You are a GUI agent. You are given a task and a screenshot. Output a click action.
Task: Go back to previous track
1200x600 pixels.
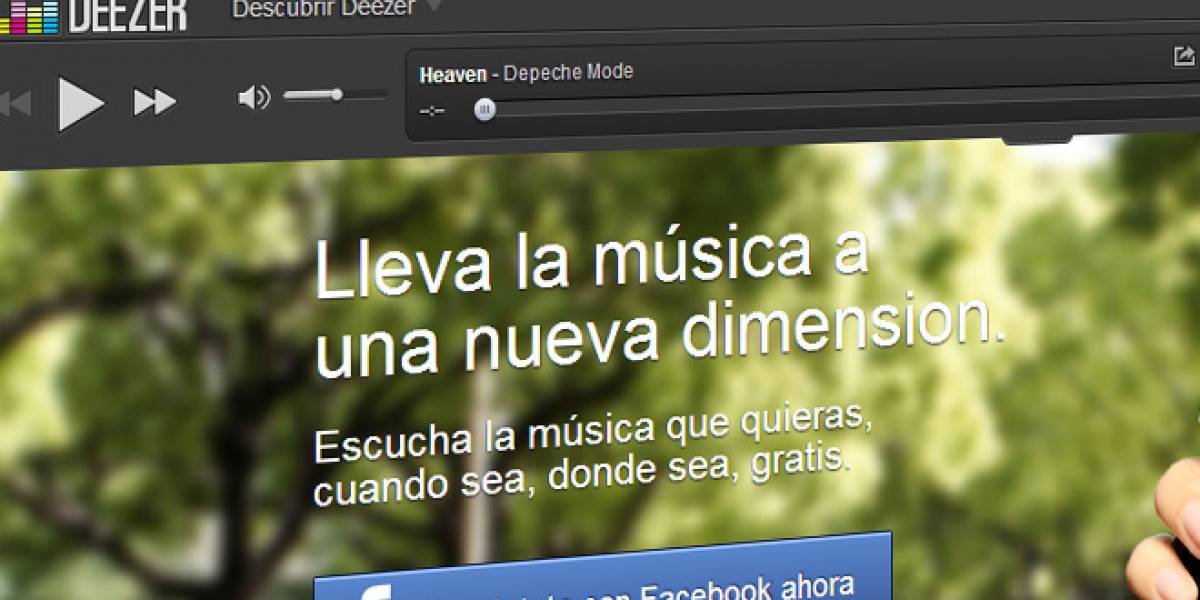(15, 103)
